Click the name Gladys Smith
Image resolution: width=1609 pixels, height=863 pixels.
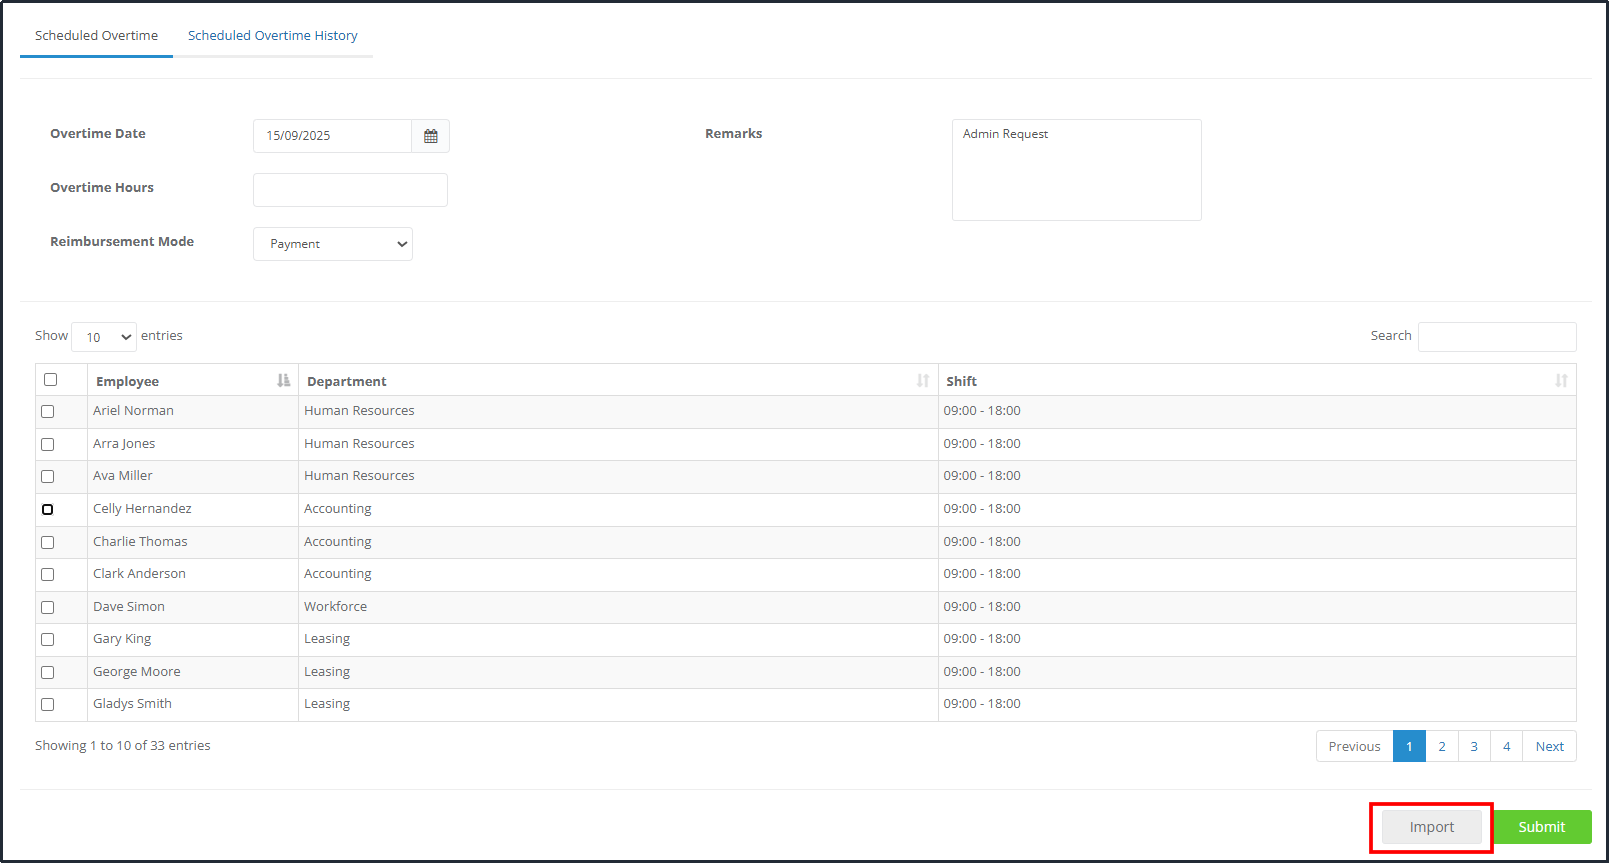[132, 703]
